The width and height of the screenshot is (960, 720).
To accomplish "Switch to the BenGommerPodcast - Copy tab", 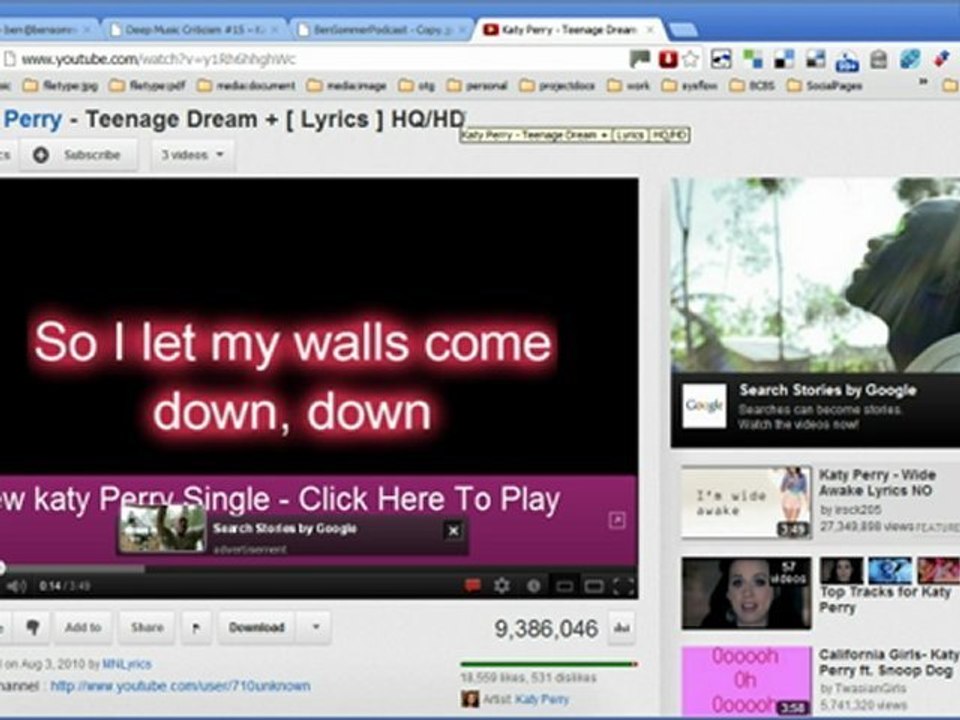I will pos(380,29).
